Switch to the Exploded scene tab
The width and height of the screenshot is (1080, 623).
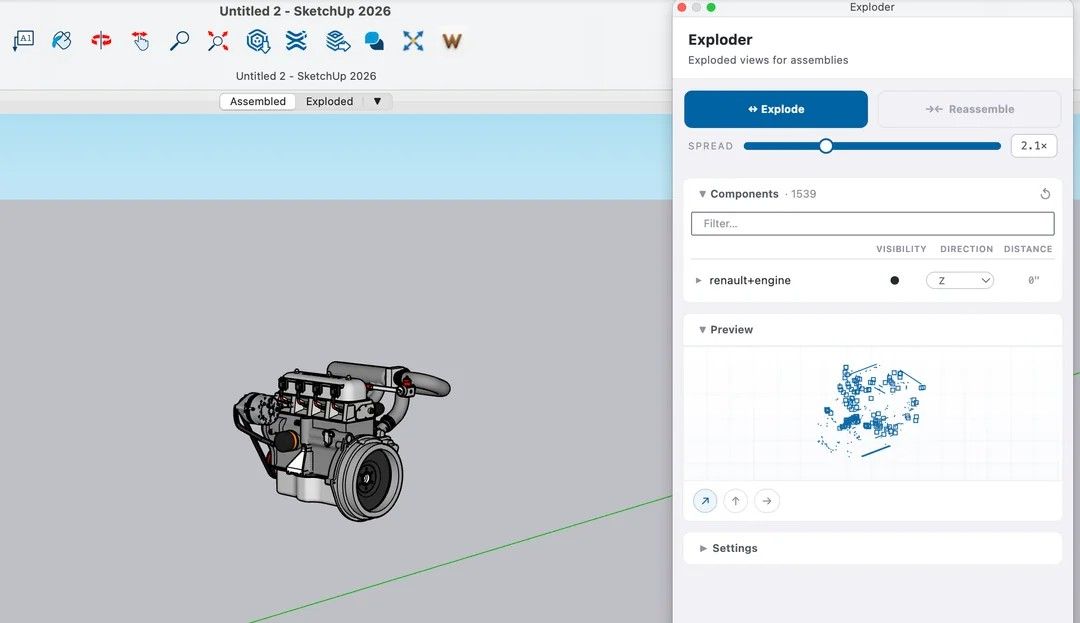tap(329, 101)
